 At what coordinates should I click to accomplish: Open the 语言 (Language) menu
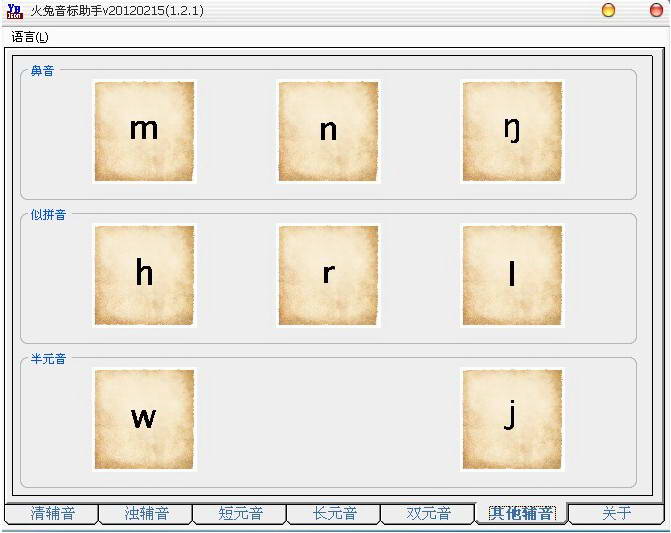tap(30, 37)
